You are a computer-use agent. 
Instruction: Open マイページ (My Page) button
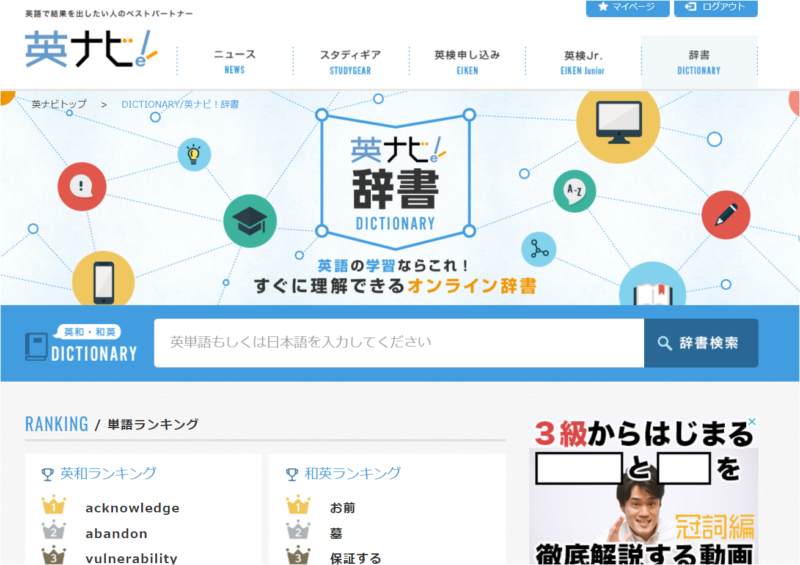point(627,8)
